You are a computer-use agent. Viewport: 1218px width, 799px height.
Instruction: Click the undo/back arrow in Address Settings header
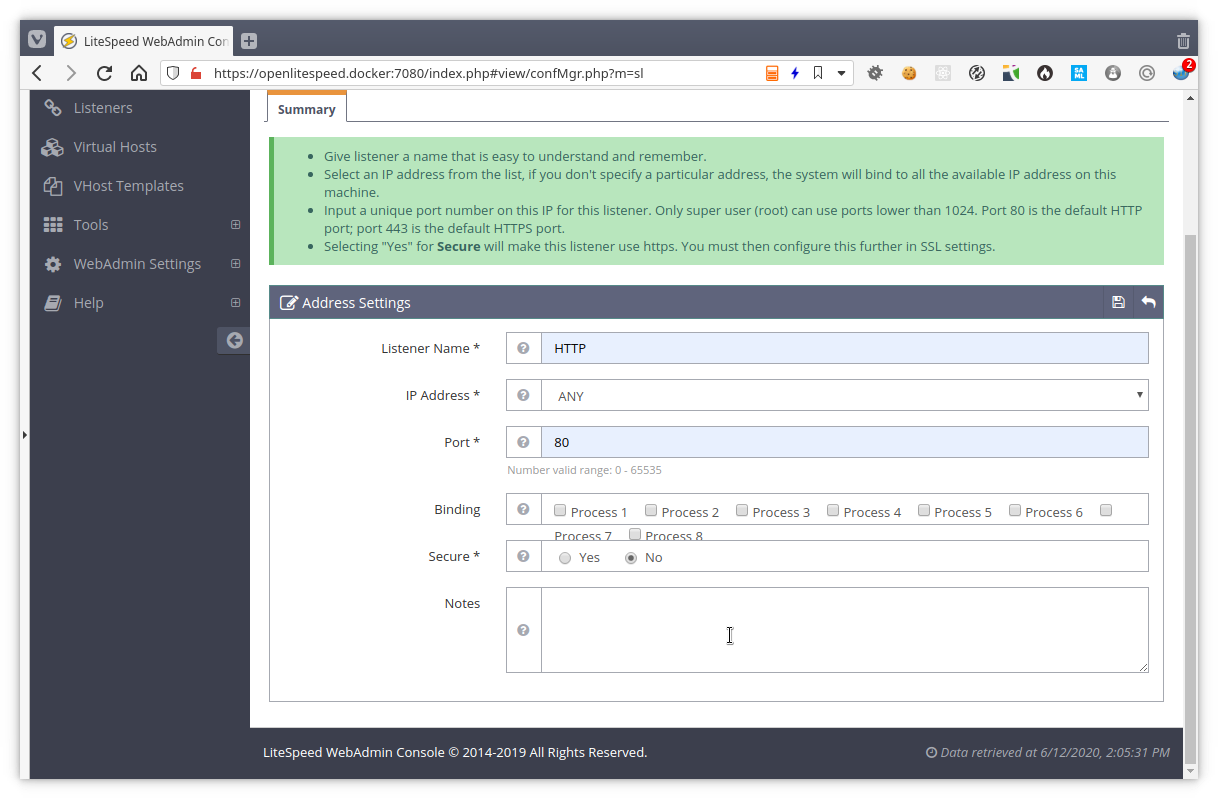click(1147, 302)
